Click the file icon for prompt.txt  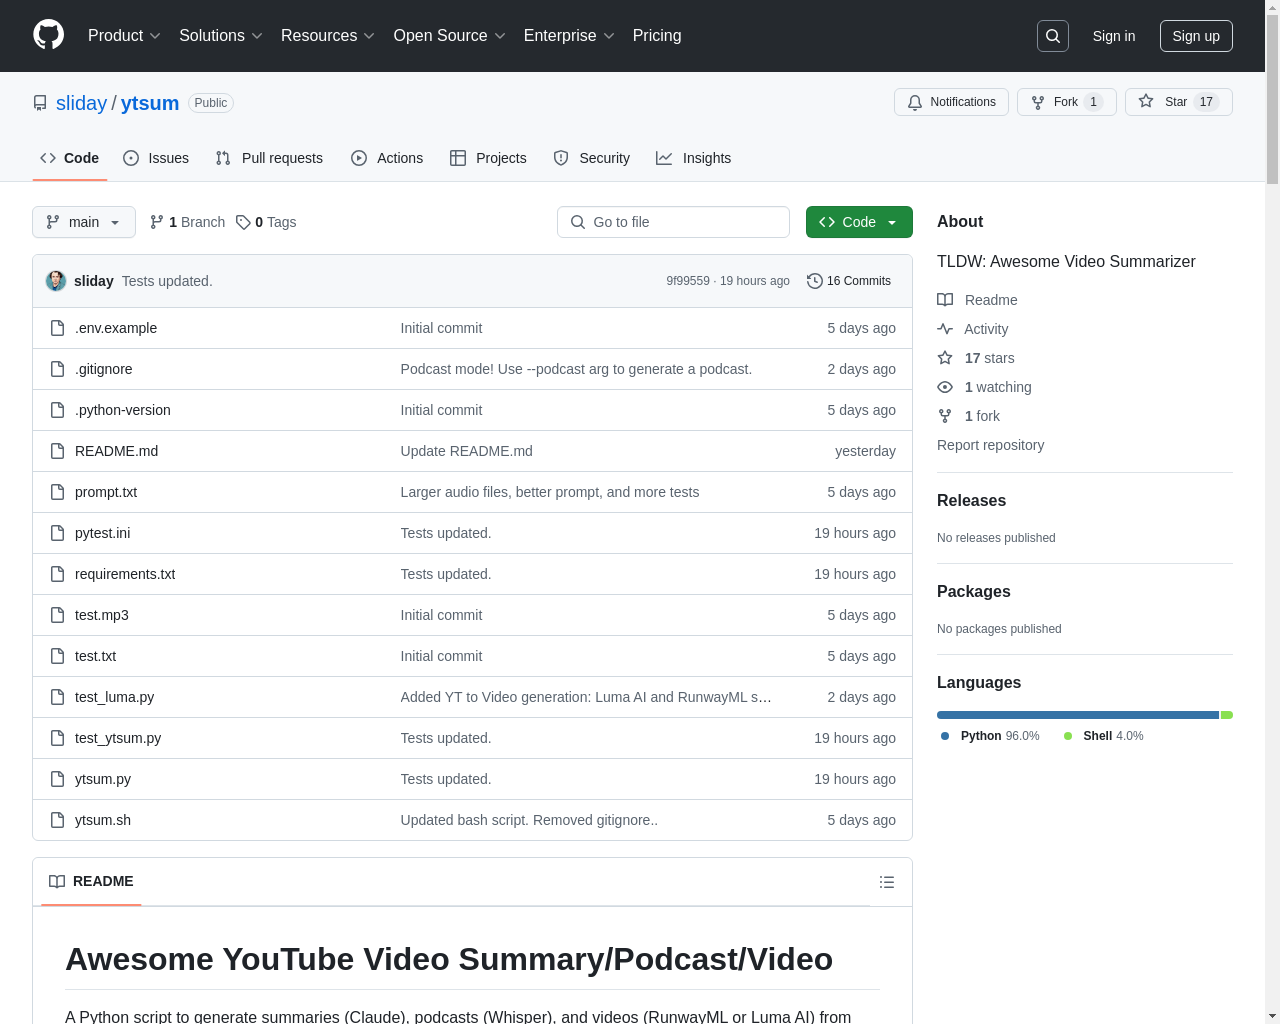(x=58, y=492)
